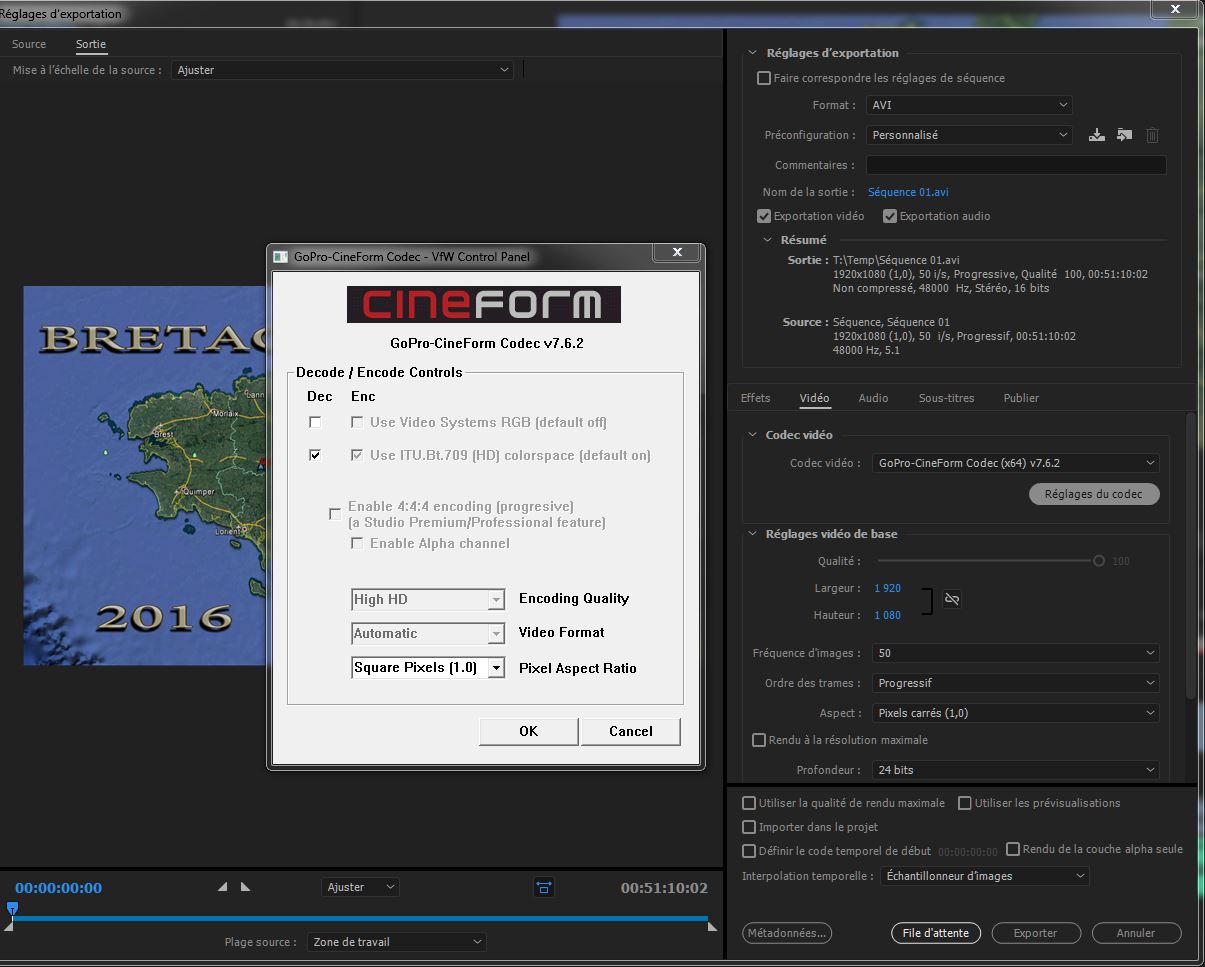The width and height of the screenshot is (1205, 967).
Task: Click Cancel in CineForm dialog
Action: pos(631,731)
